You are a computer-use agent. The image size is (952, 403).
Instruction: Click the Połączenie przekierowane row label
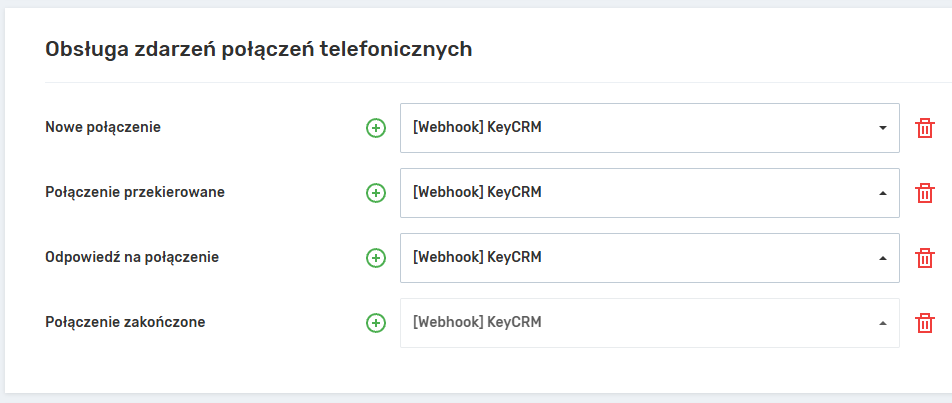click(x=135, y=193)
